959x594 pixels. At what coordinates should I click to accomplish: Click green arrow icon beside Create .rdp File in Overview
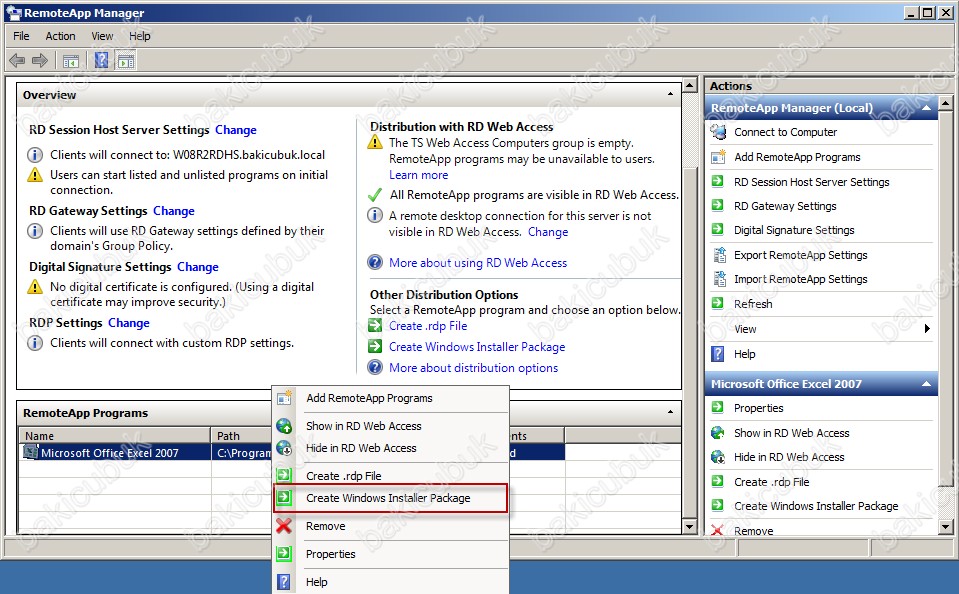(375, 325)
